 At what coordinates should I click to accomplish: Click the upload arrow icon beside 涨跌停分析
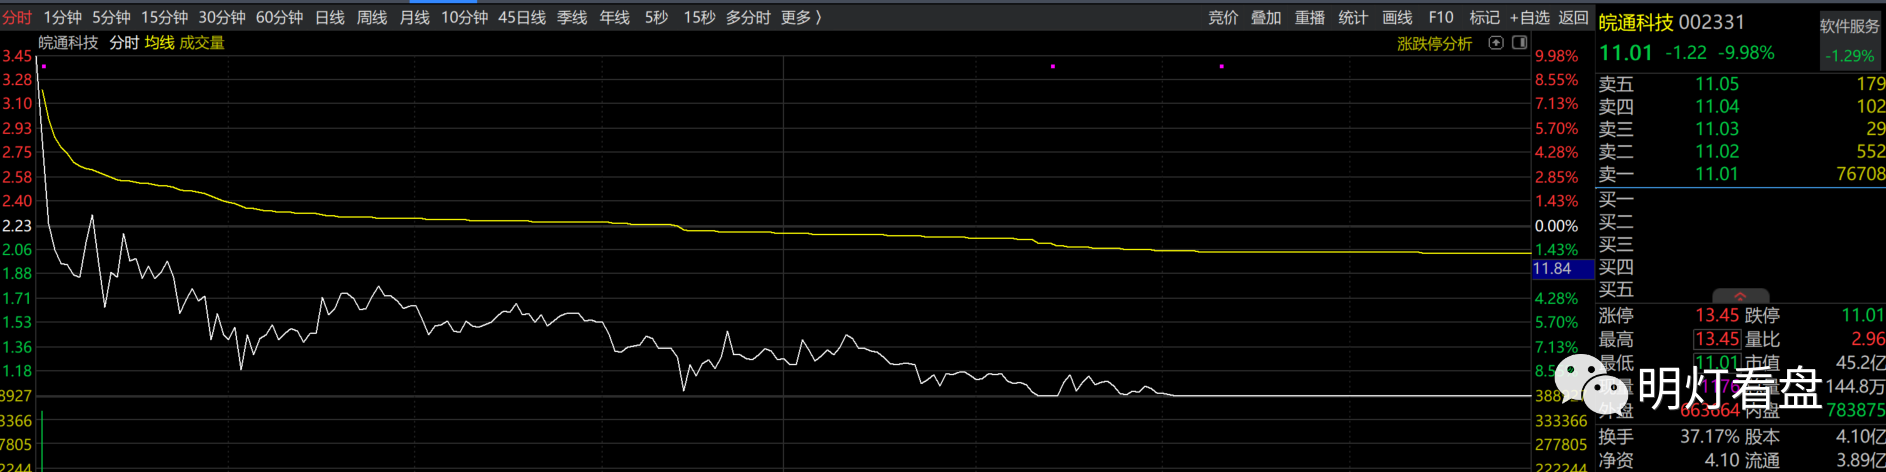click(x=1496, y=43)
